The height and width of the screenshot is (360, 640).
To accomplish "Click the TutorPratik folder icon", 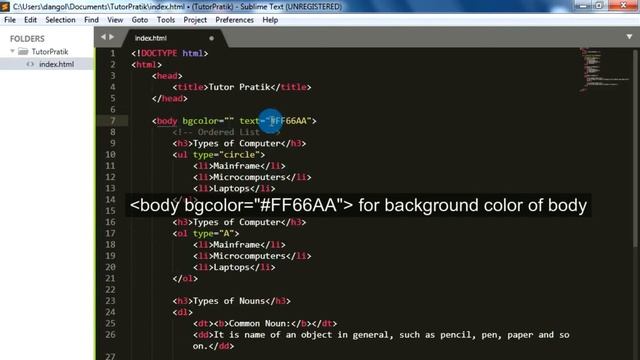I will (23, 51).
